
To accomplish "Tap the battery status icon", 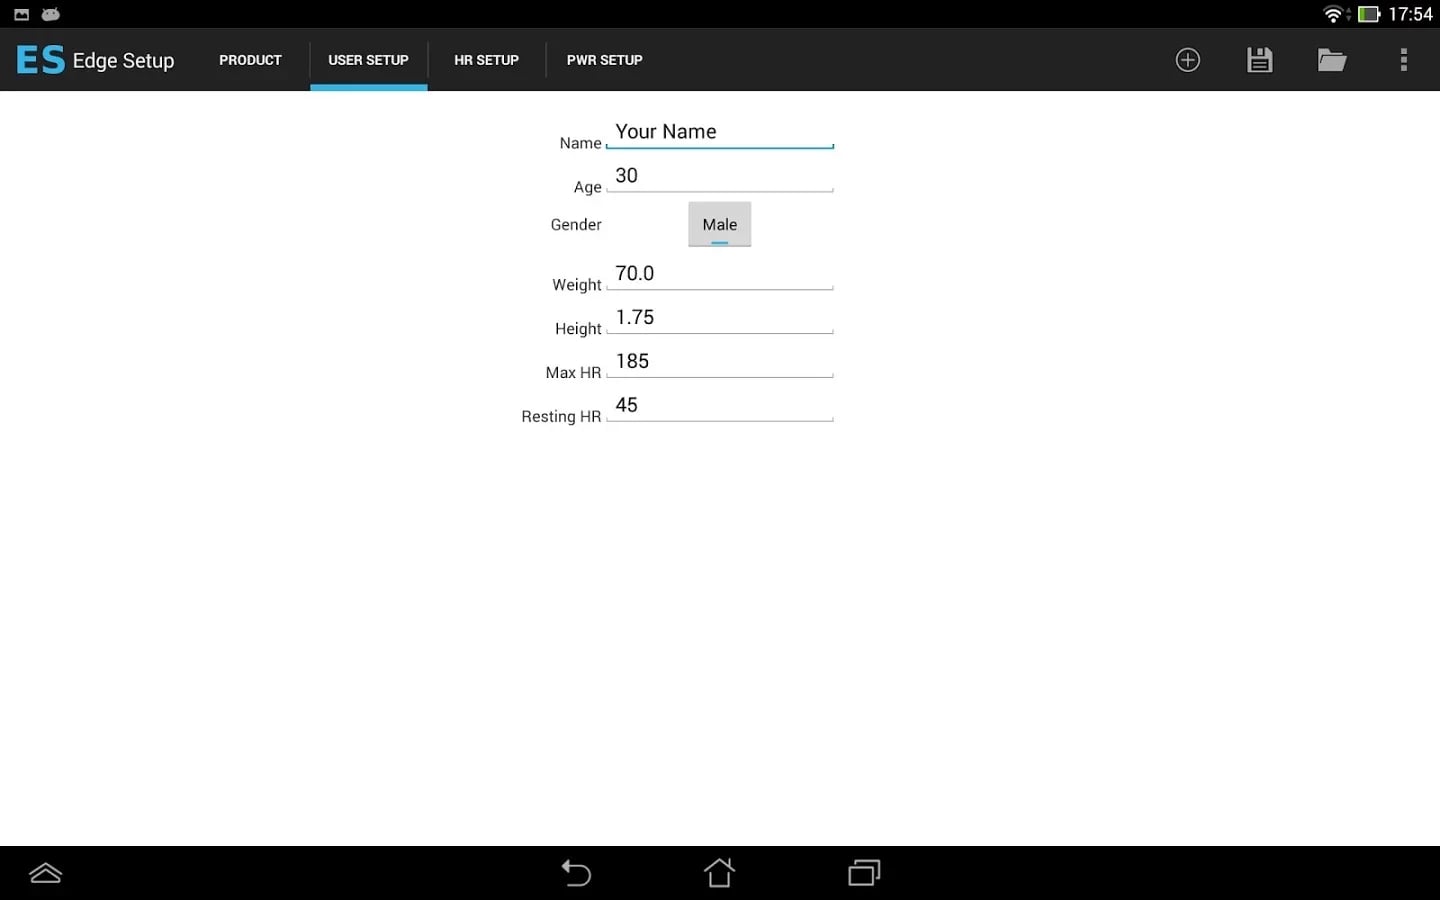I will tap(1368, 14).
